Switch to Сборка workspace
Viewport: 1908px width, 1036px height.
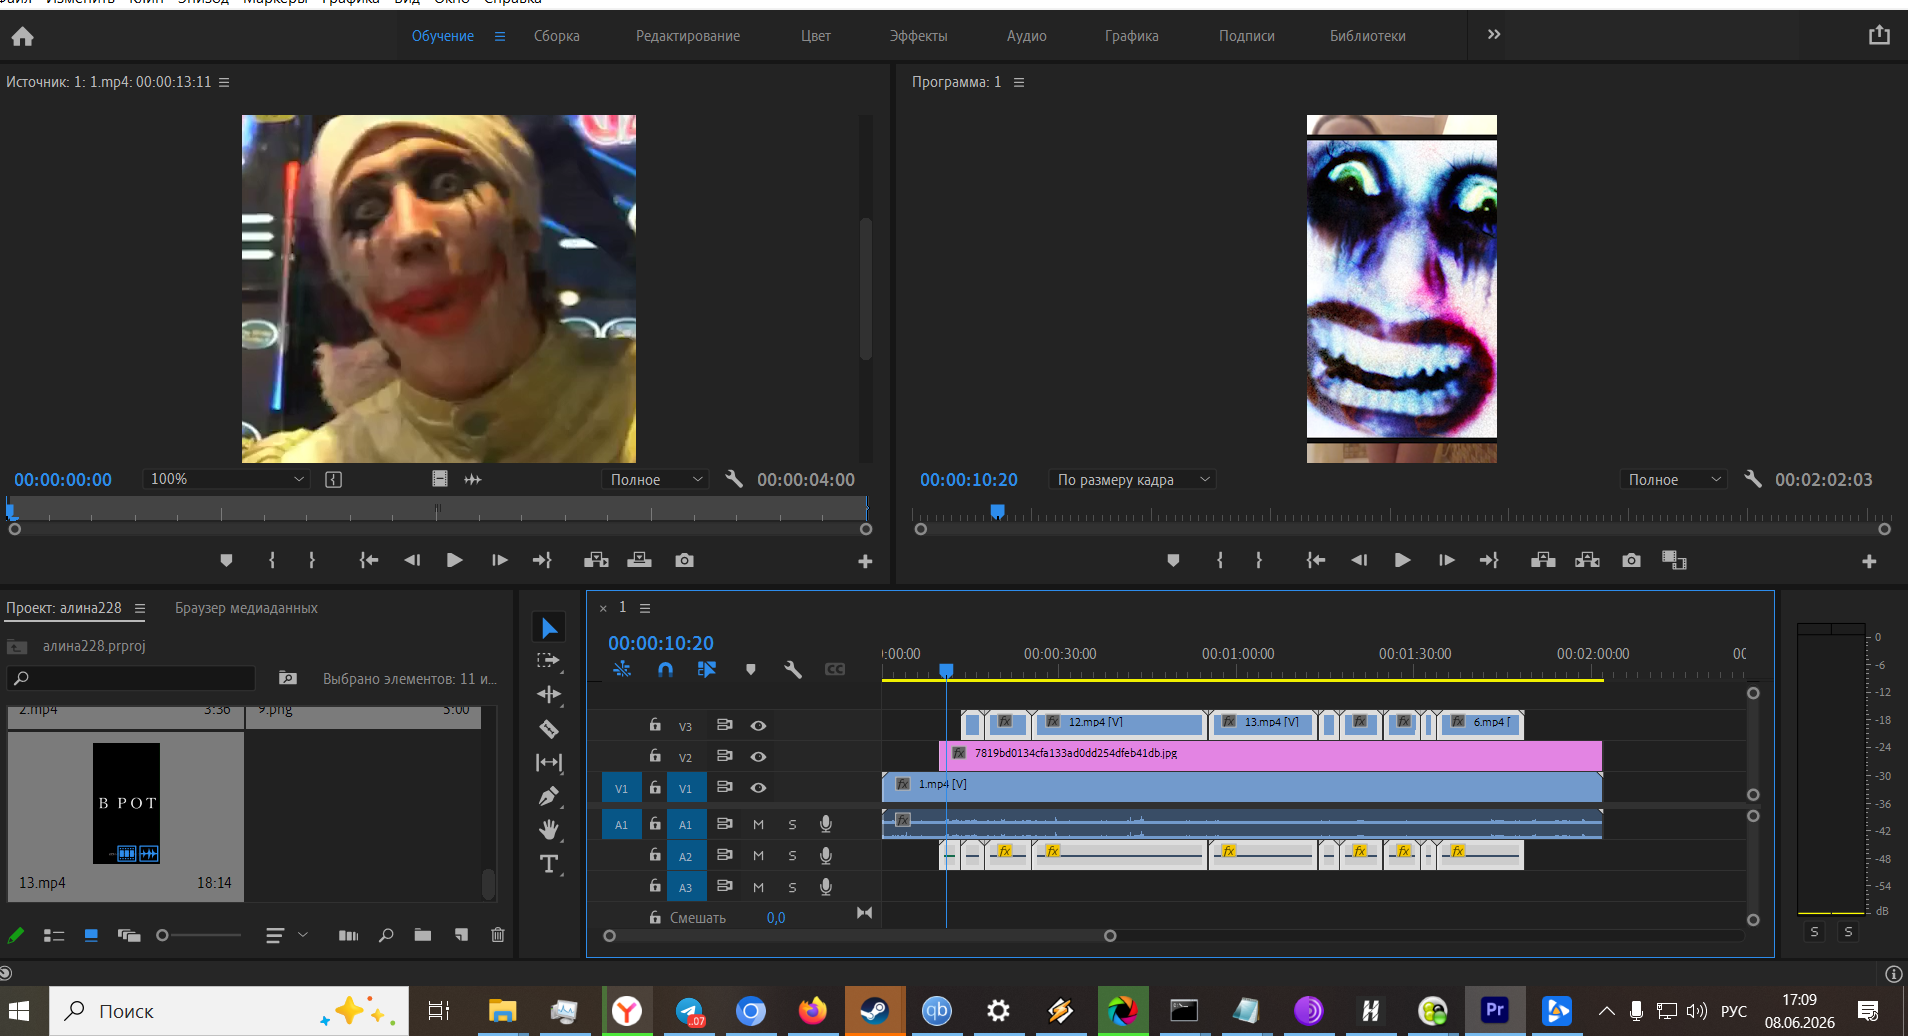pyautogui.click(x=557, y=36)
